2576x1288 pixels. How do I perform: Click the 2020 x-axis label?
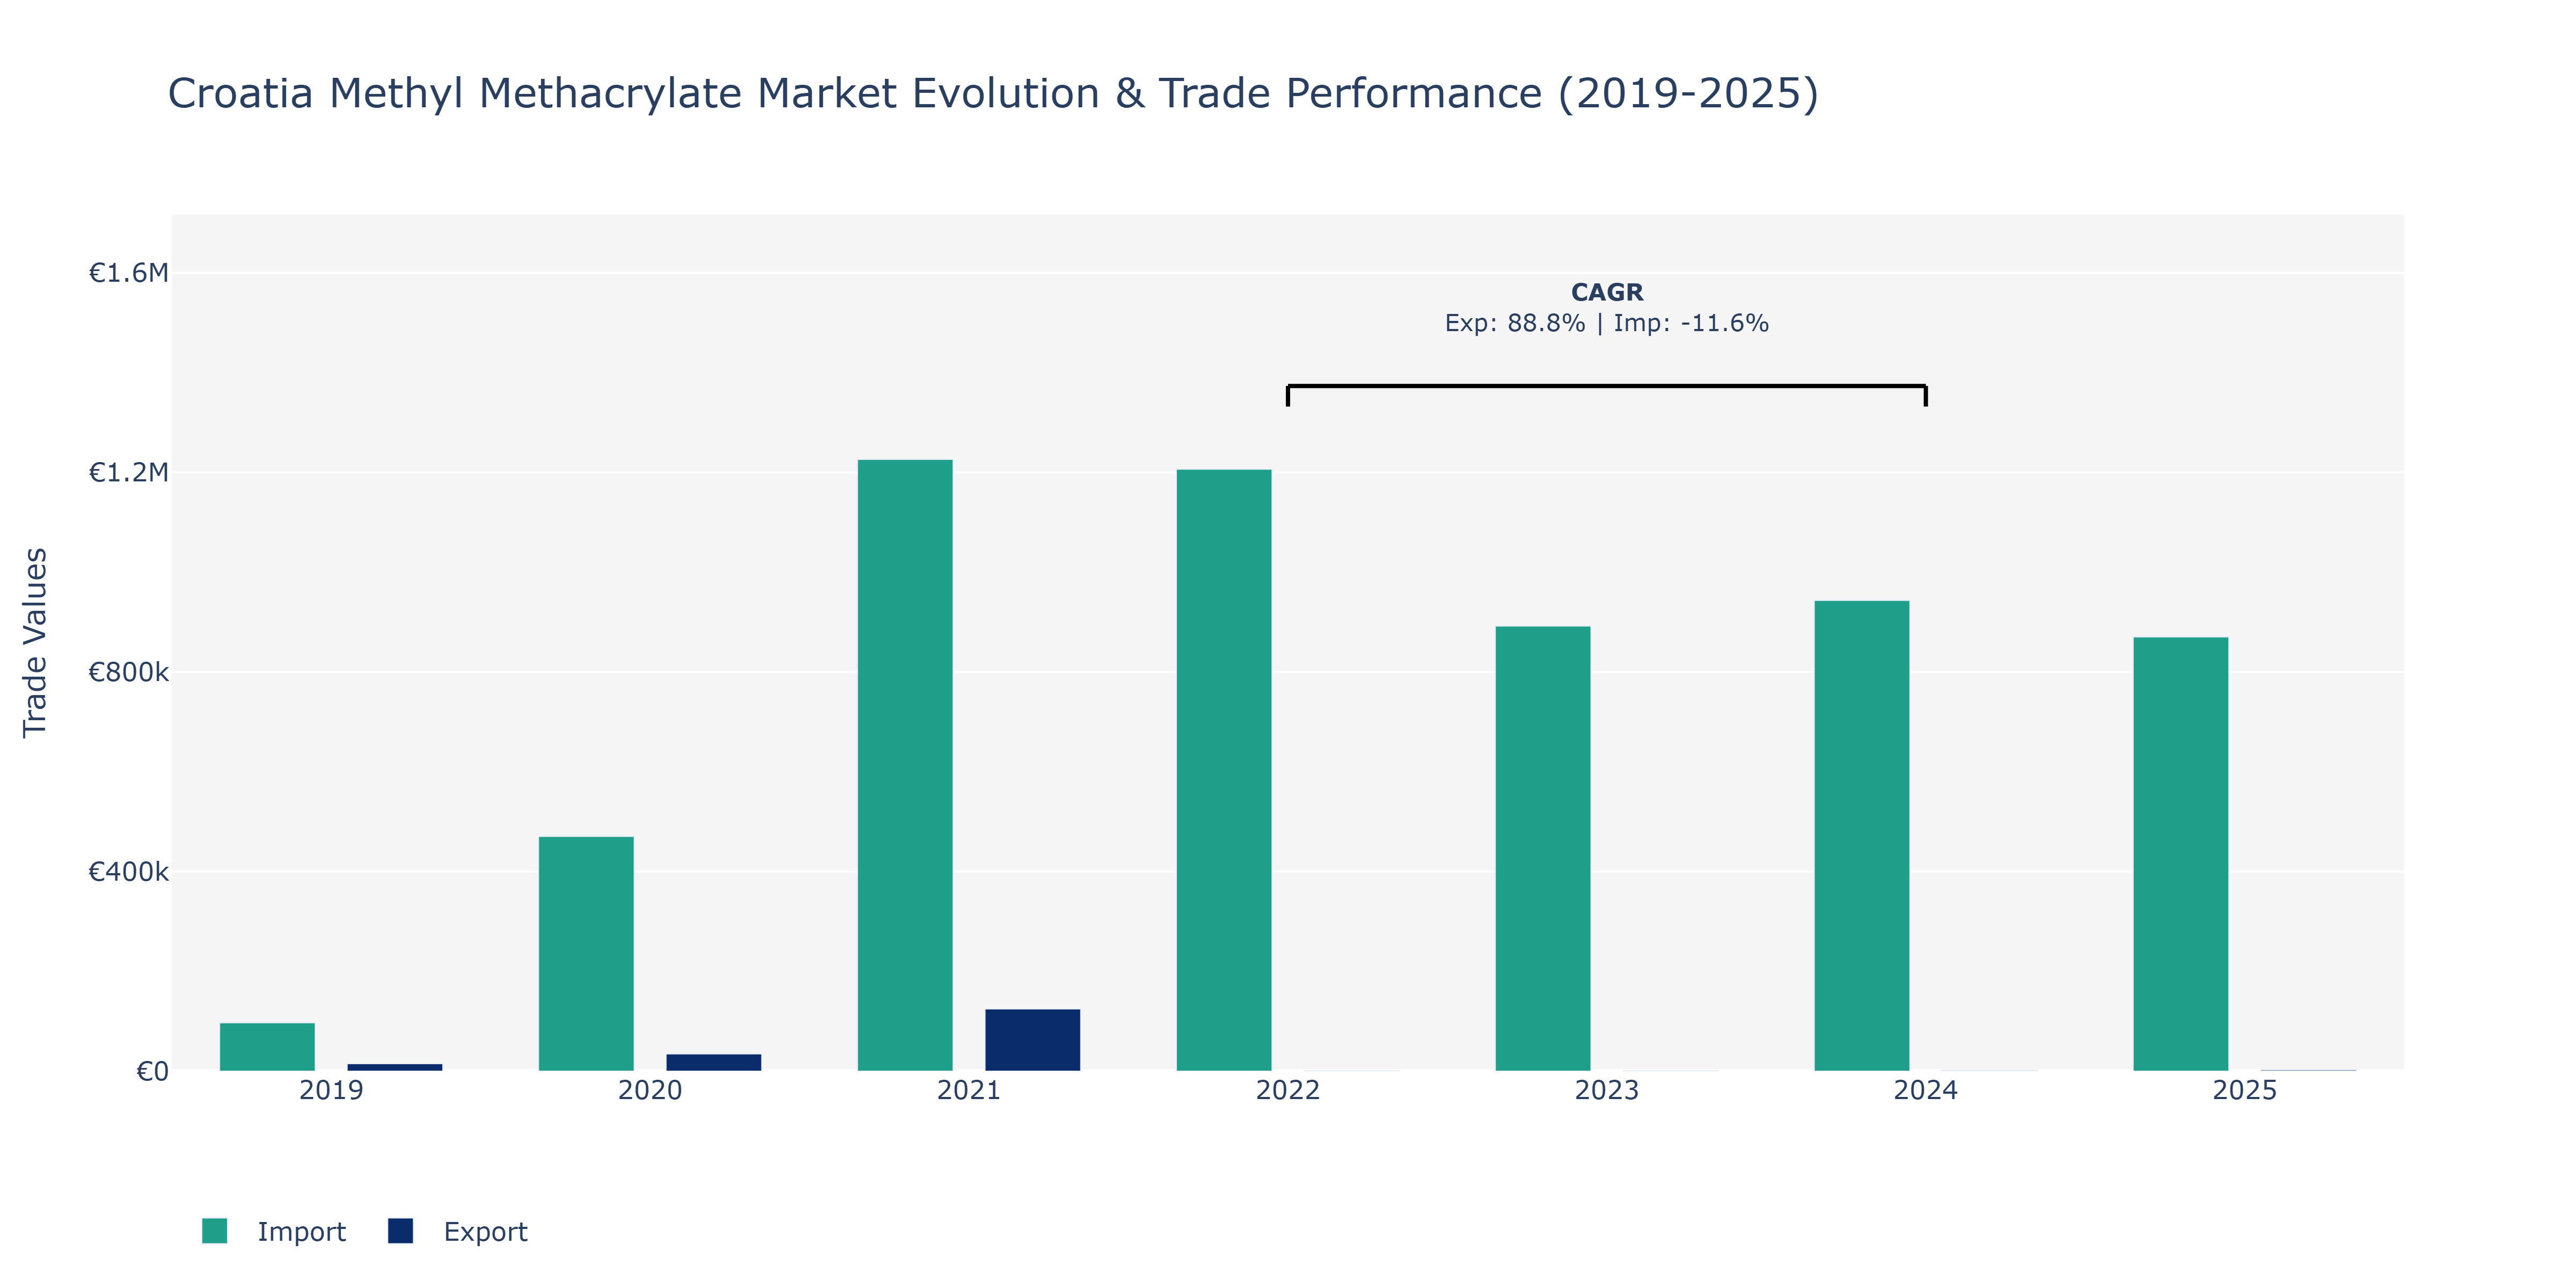(650, 1090)
